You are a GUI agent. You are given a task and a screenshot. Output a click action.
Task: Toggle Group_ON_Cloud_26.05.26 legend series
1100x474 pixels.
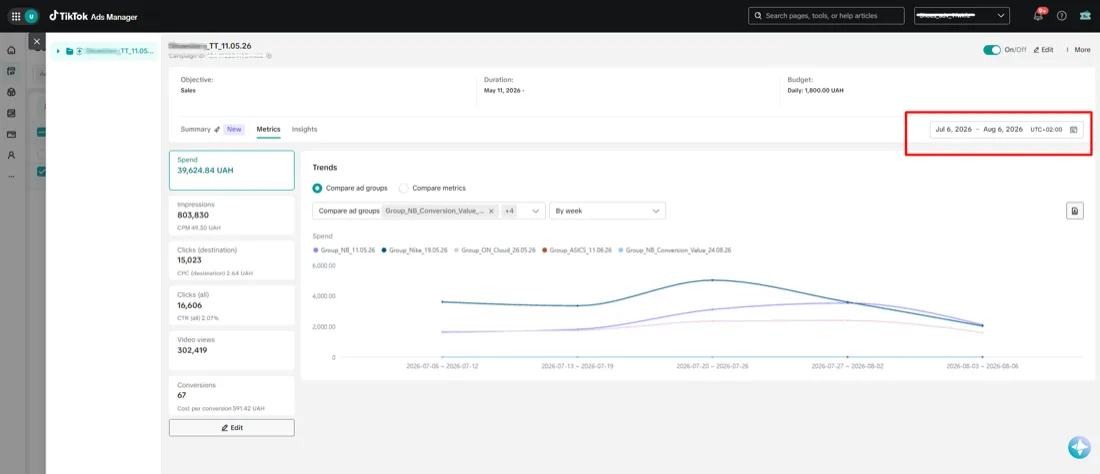tap(495, 250)
